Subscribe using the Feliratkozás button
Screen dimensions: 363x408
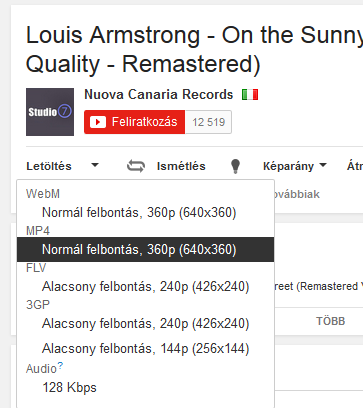click(x=135, y=122)
